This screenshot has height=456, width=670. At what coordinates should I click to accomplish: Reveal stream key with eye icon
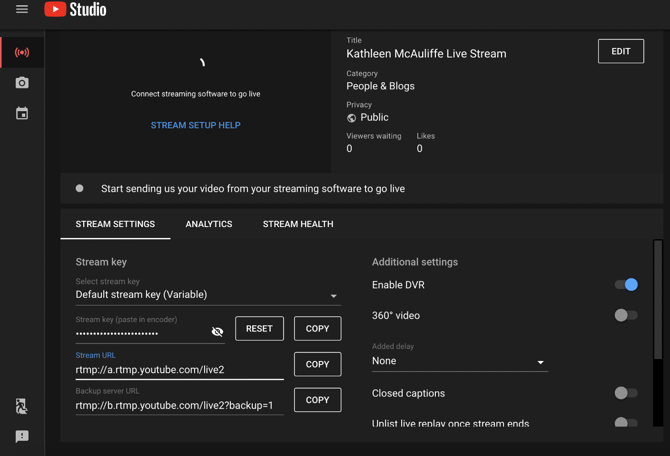coord(217,331)
